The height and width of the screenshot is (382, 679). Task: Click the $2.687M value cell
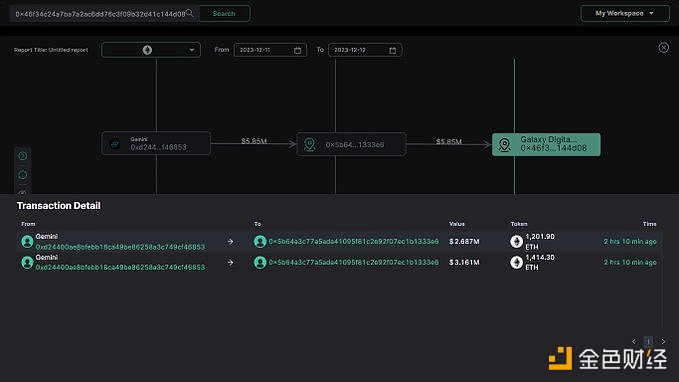click(464, 241)
